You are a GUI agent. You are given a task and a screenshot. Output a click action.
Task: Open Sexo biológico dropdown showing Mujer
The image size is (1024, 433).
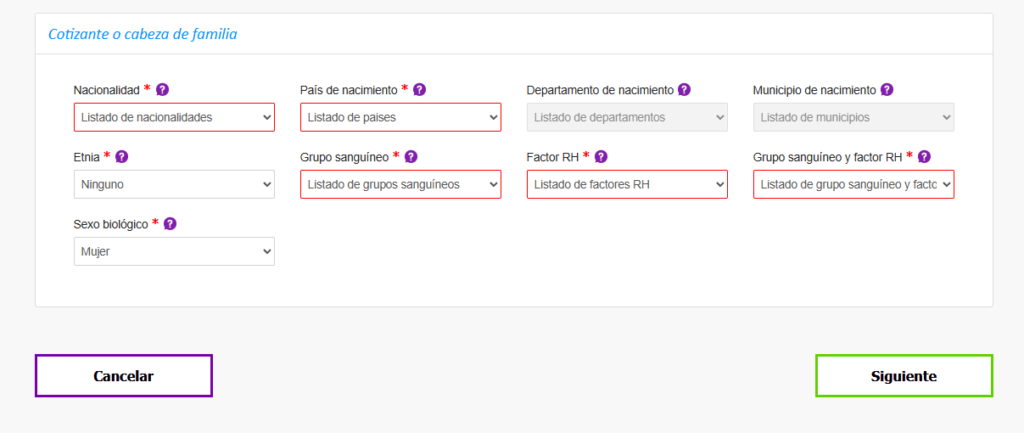(174, 252)
